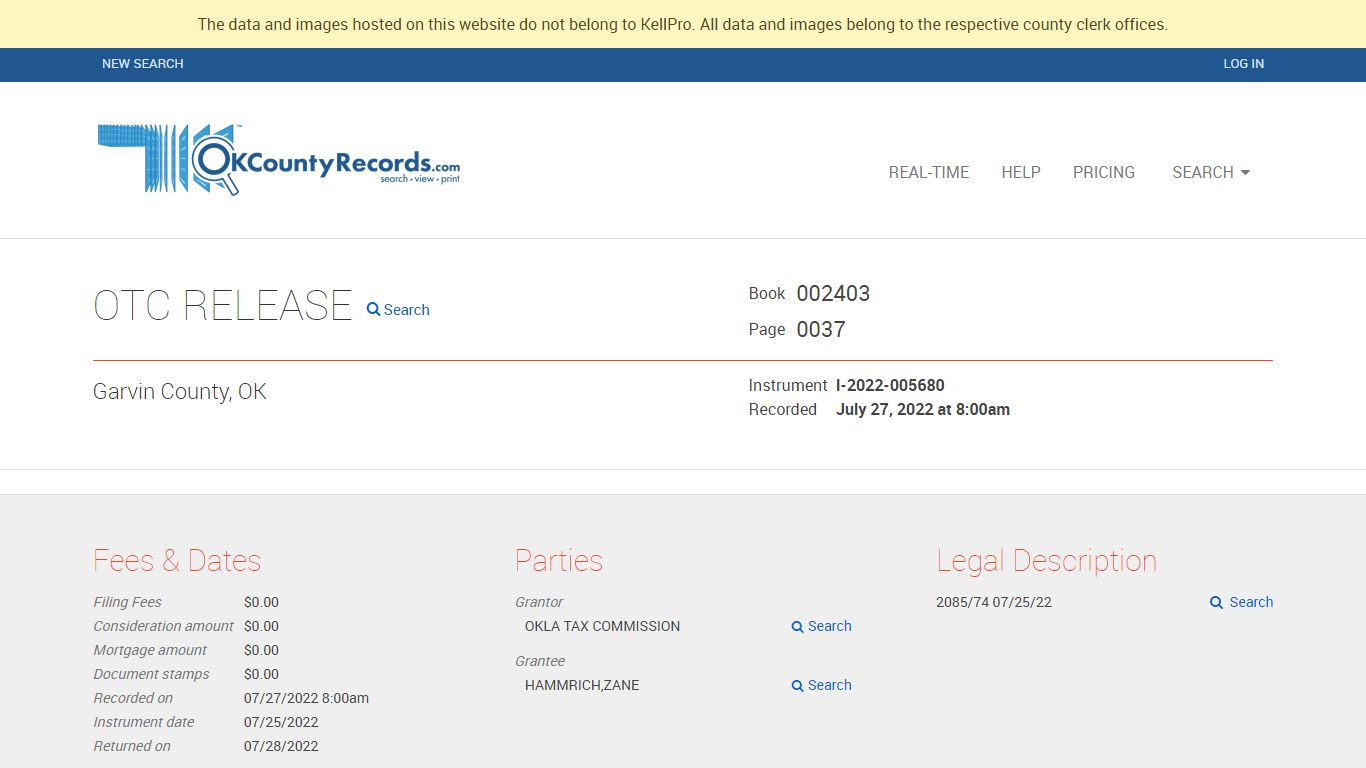Open the REAL-TIME menu item
Screen dimensions: 1366x768
[x=929, y=172]
